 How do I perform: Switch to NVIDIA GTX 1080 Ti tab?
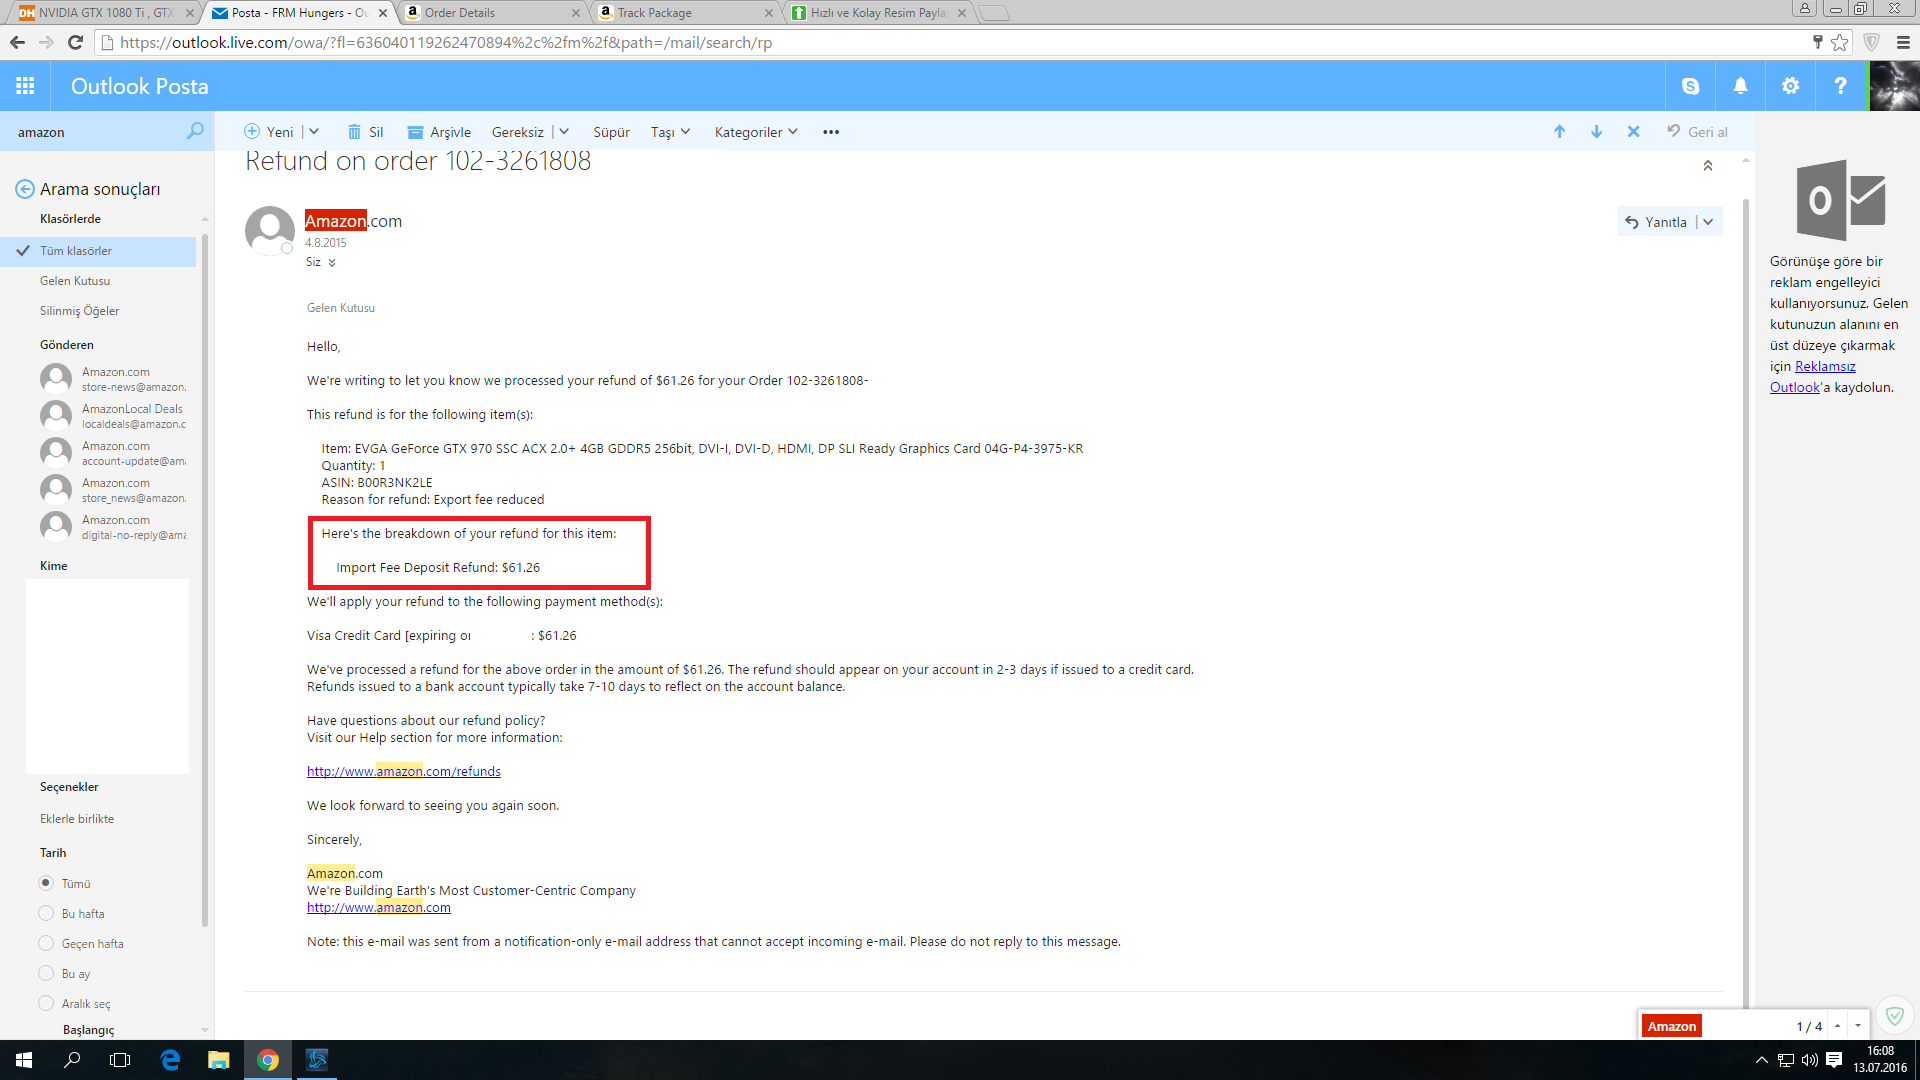click(x=104, y=13)
